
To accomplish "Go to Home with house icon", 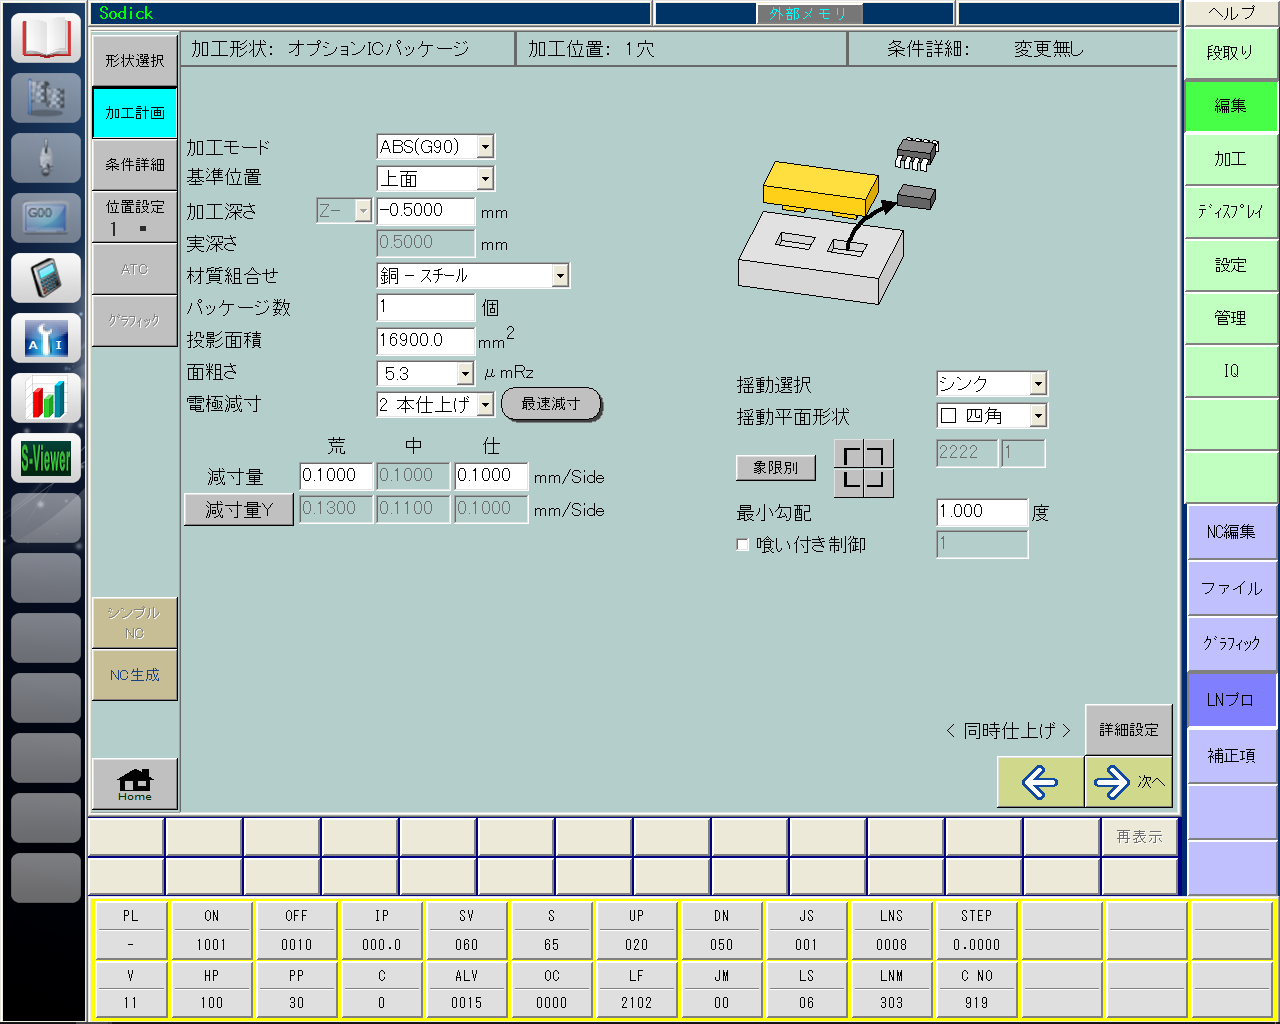I will [x=135, y=784].
